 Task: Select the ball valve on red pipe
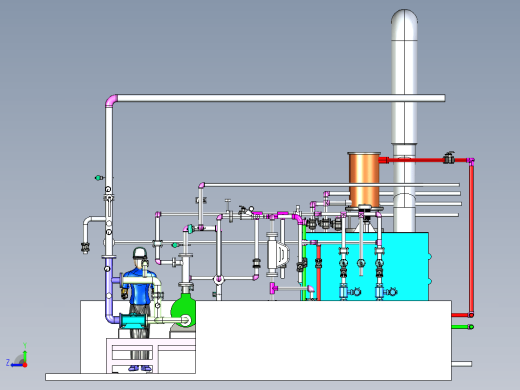(x=449, y=158)
